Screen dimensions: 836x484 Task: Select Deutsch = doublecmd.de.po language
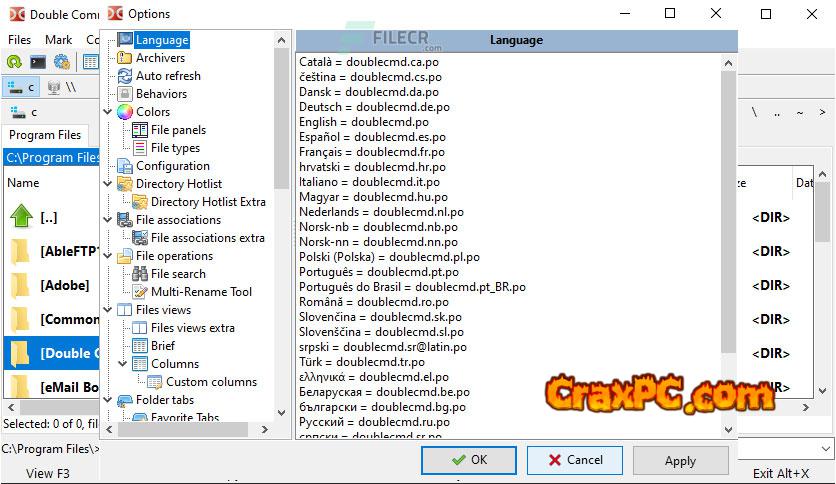[374, 107]
